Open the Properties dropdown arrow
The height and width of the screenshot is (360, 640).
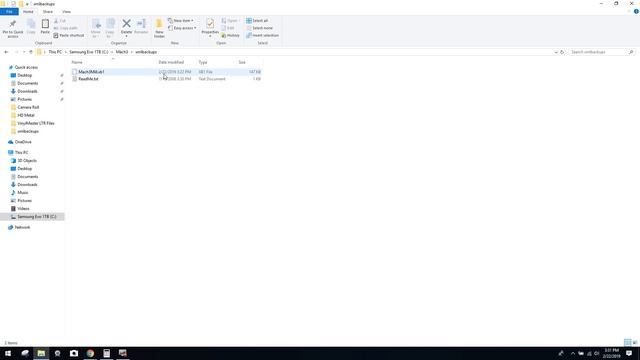point(210,36)
